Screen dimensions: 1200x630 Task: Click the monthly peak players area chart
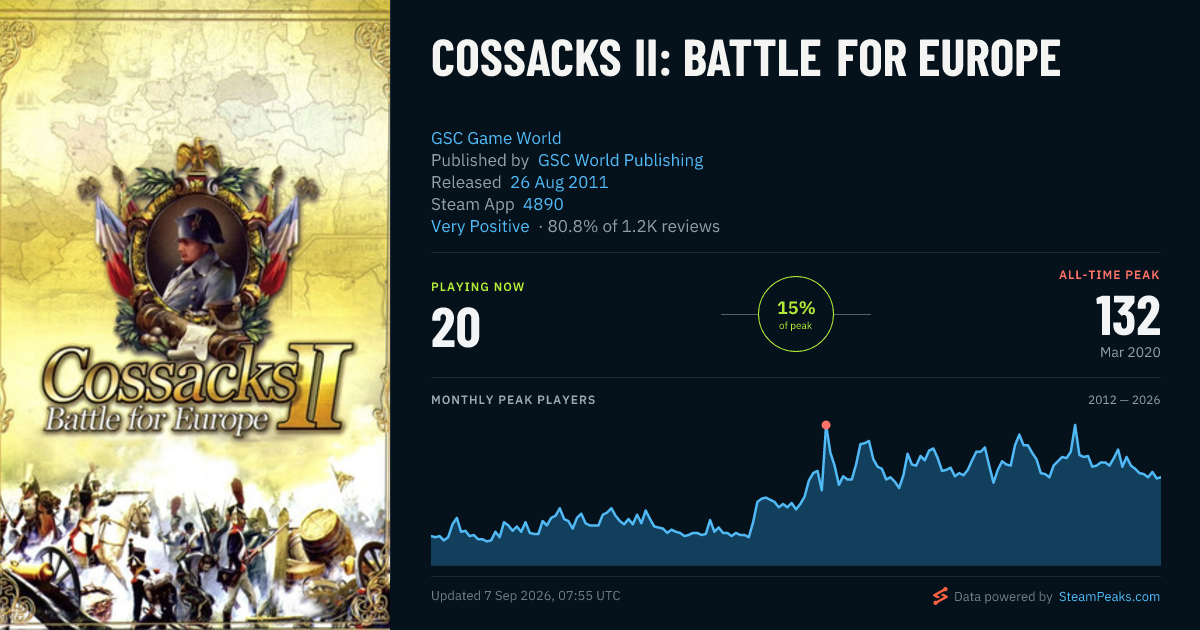(x=796, y=495)
